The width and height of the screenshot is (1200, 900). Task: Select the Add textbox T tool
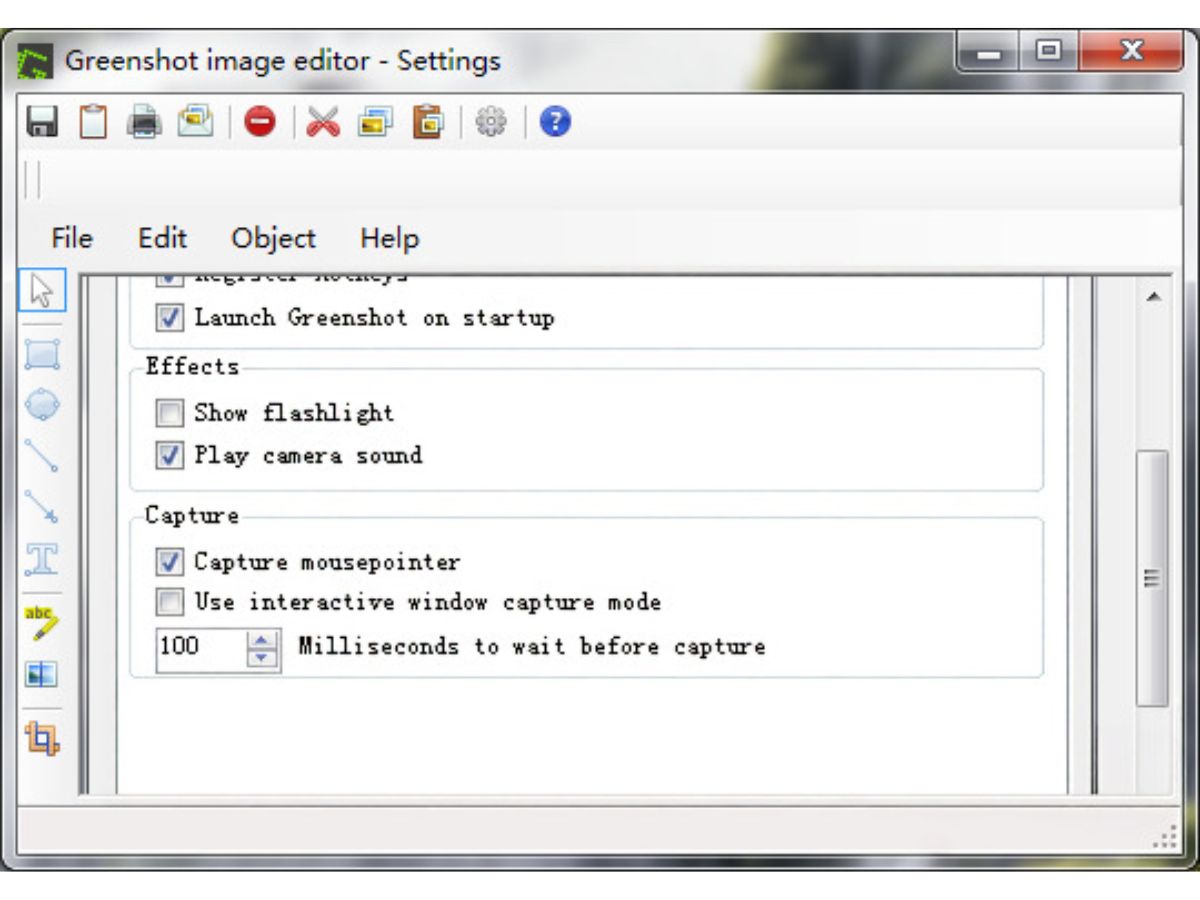pos(42,560)
